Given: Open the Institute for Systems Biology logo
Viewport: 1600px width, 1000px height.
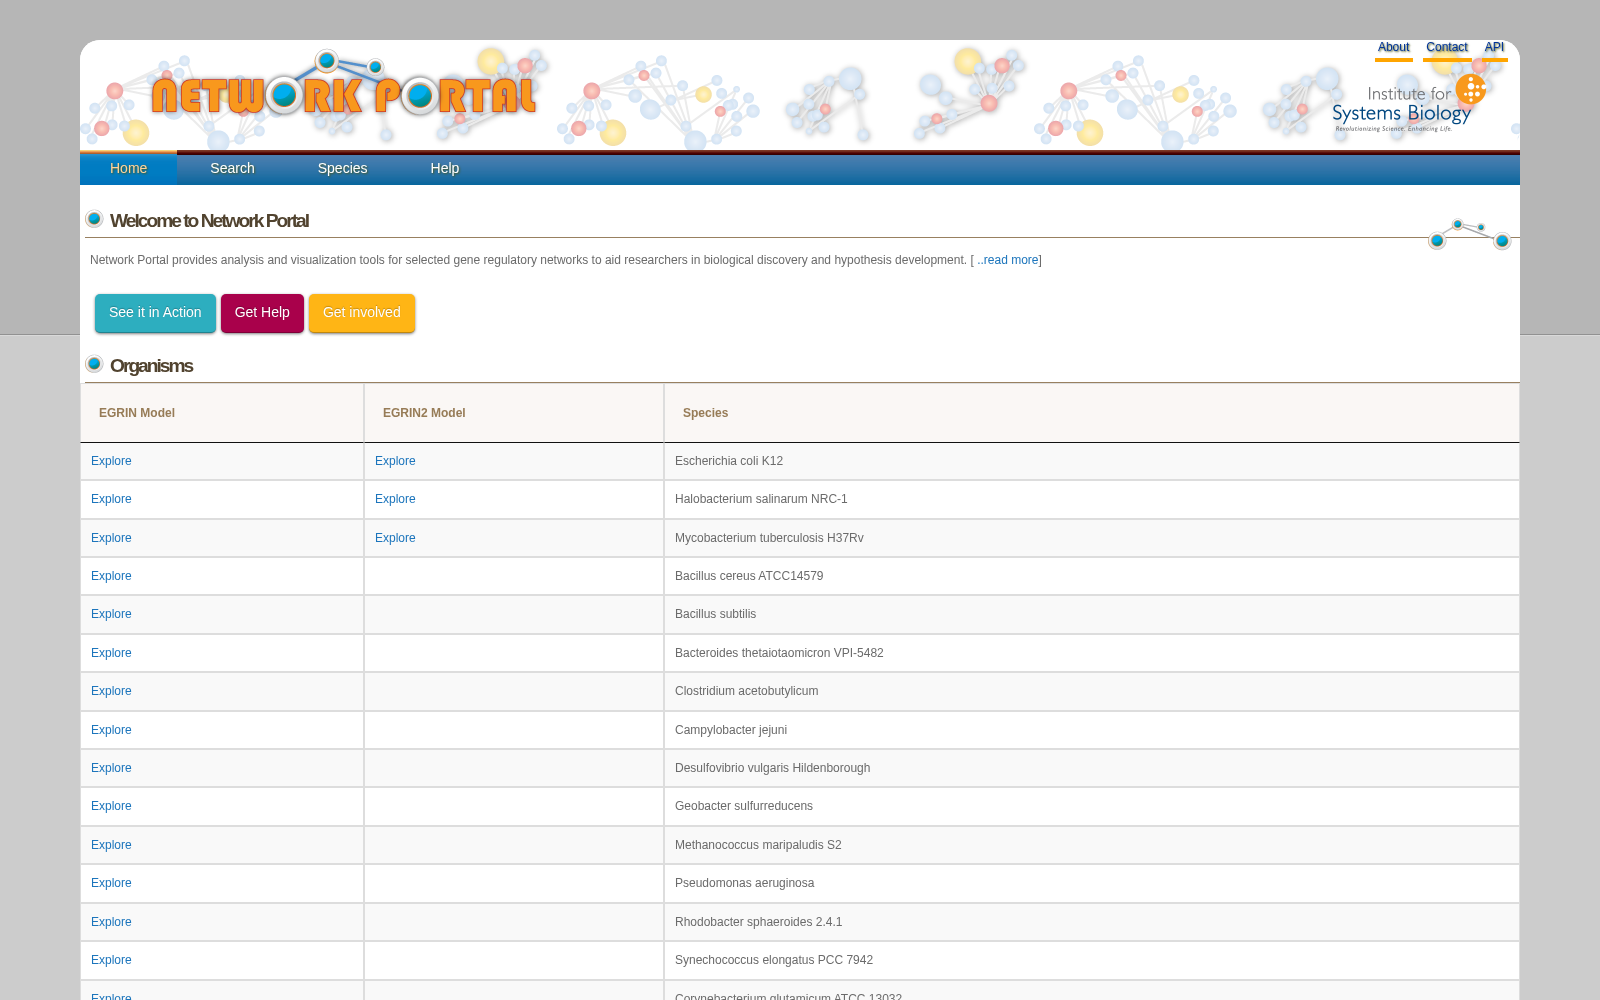Looking at the screenshot, I should pyautogui.click(x=1408, y=103).
